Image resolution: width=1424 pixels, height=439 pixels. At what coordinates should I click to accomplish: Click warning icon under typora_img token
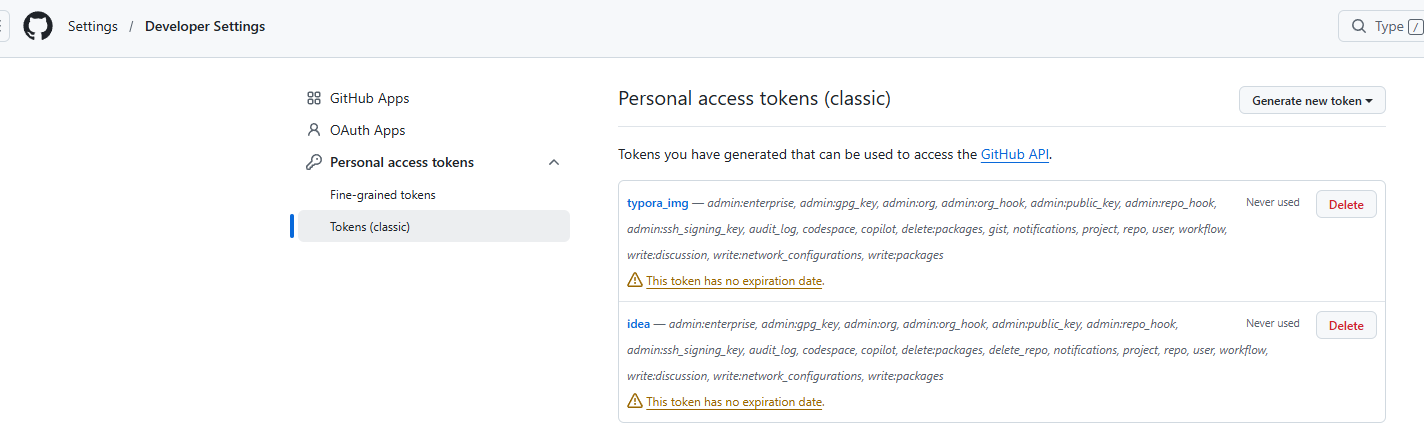point(635,281)
